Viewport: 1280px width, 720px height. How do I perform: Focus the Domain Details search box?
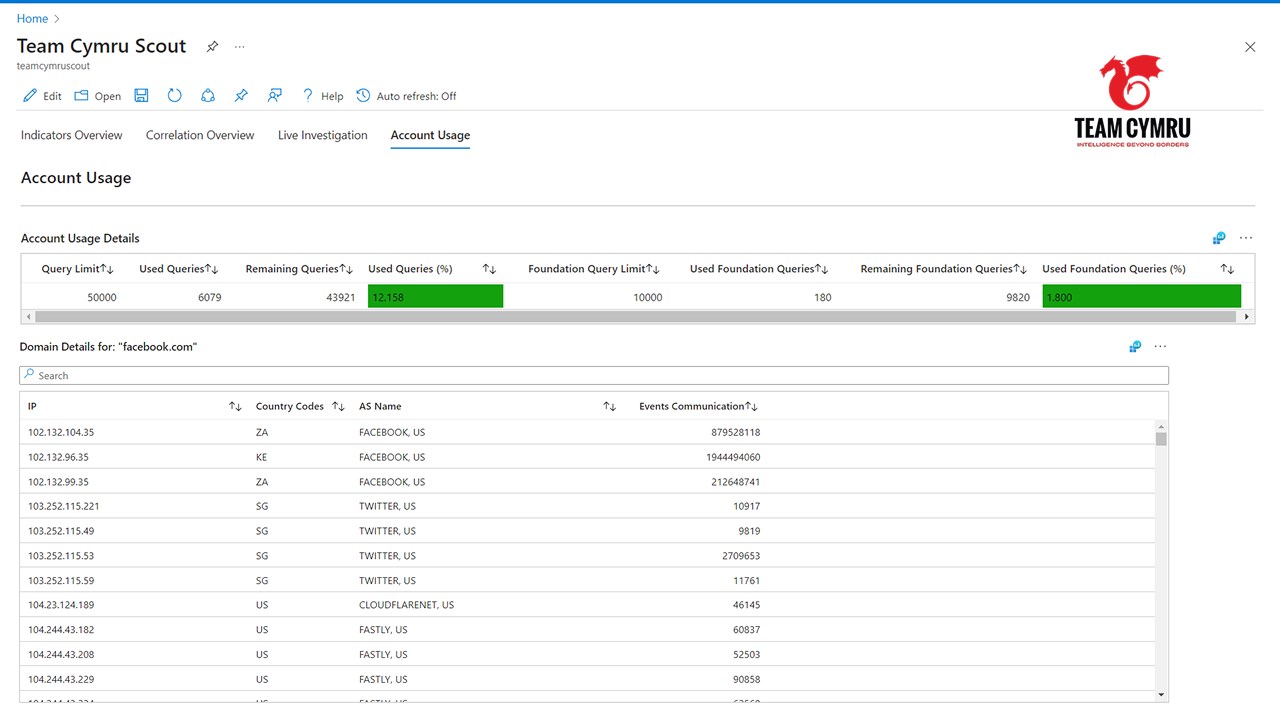[594, 375]
